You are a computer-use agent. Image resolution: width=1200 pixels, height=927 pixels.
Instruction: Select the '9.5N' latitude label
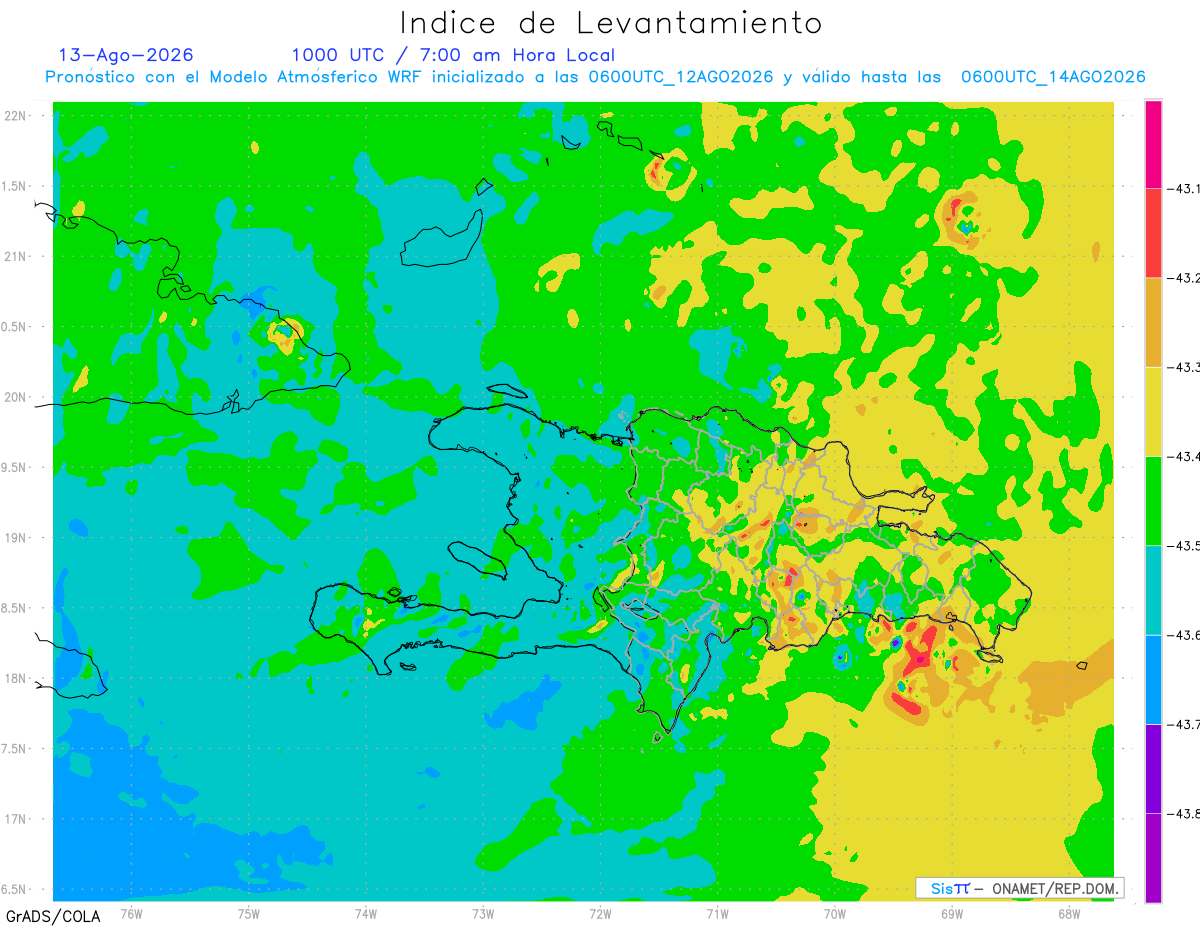(14, 468)
